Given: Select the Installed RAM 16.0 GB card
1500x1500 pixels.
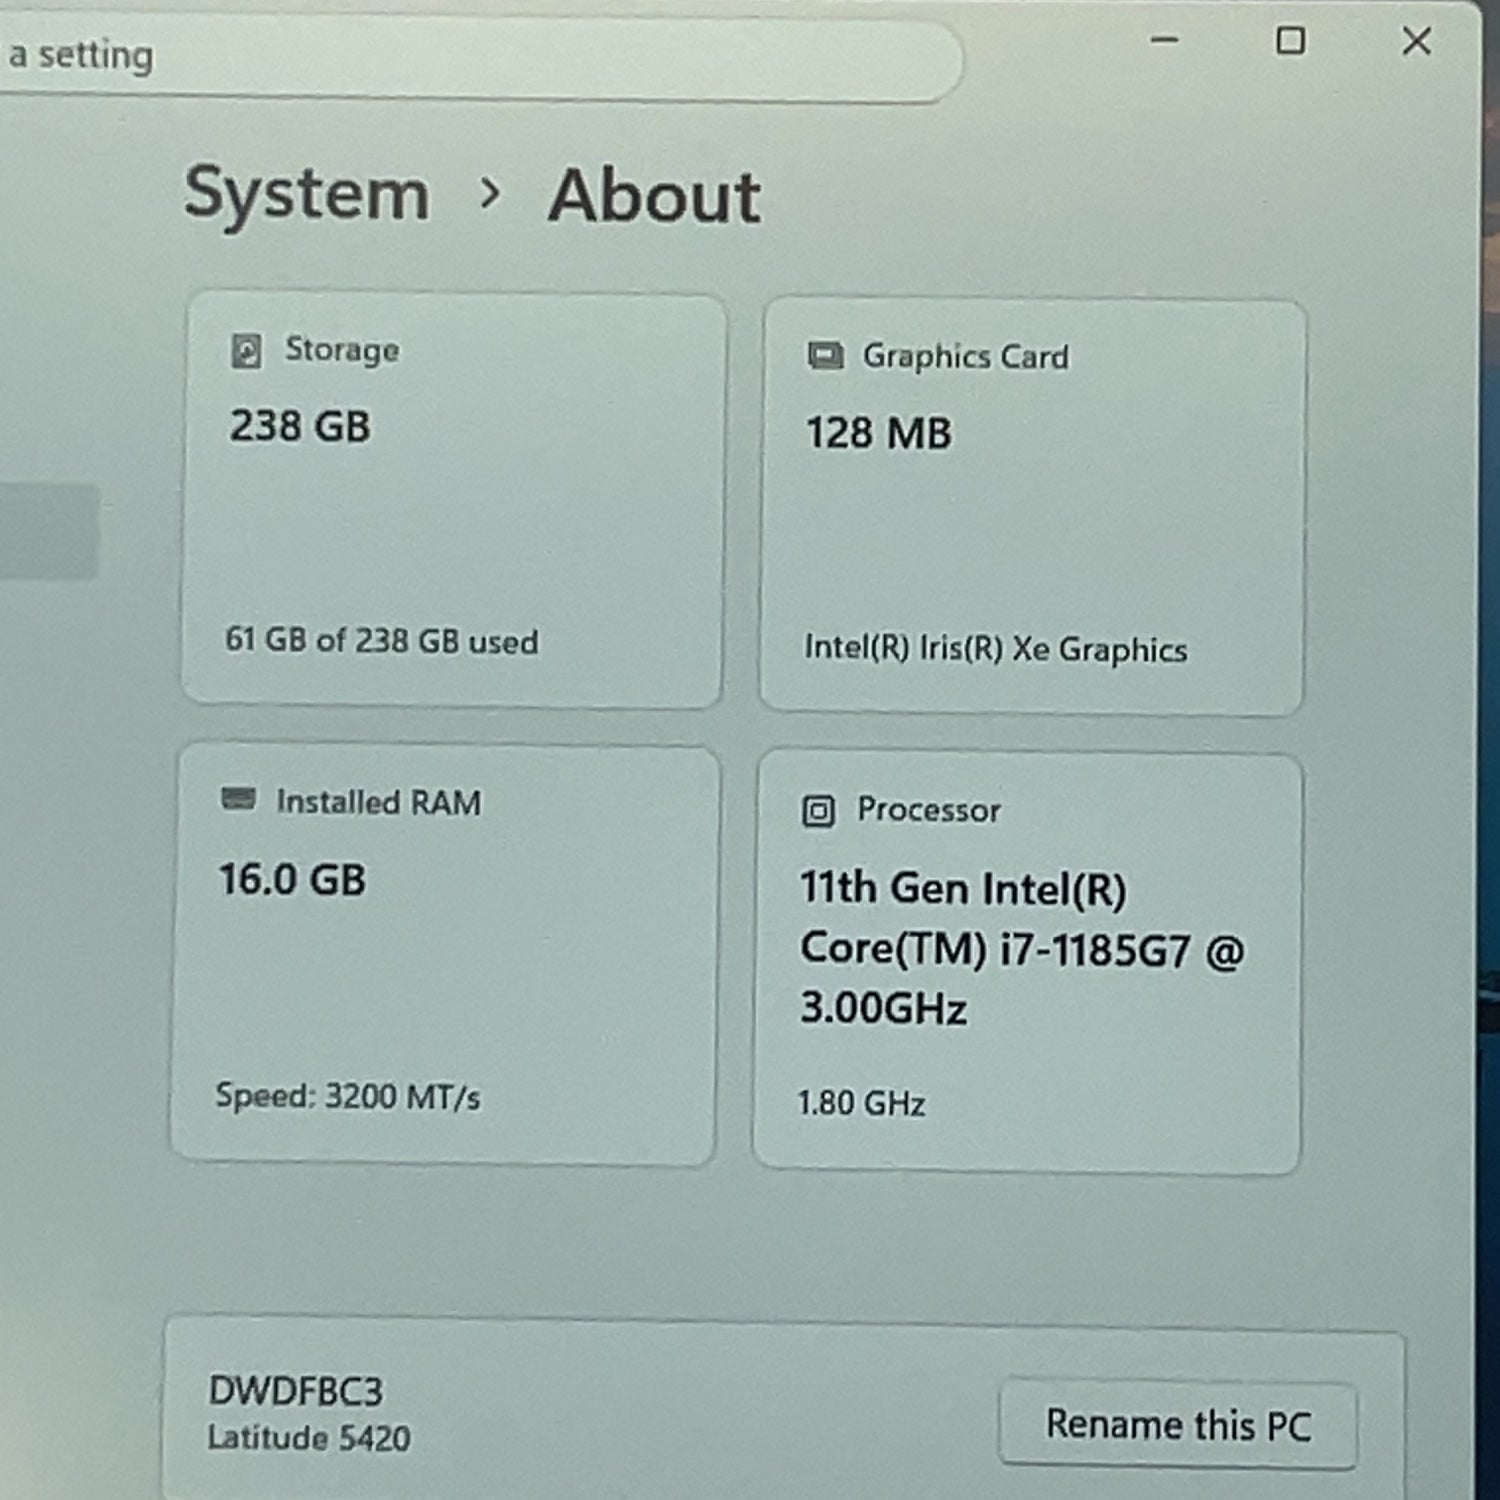Looking at the screenshot, I should (x=445, y=954).
